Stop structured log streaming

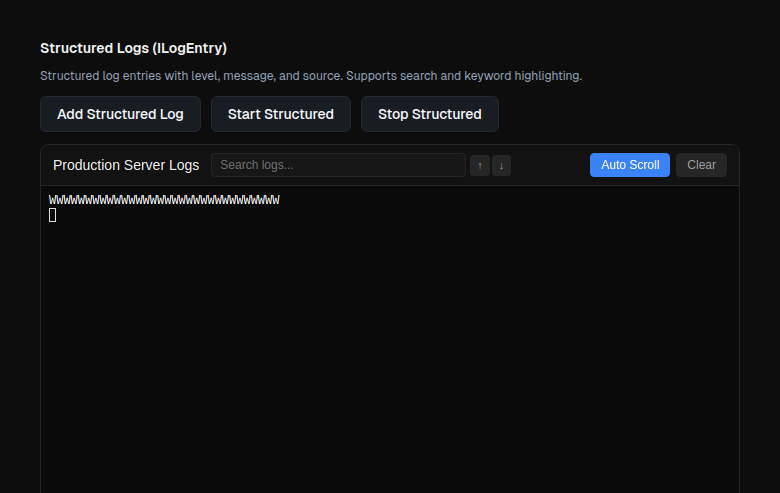click(x=429, y=114)
